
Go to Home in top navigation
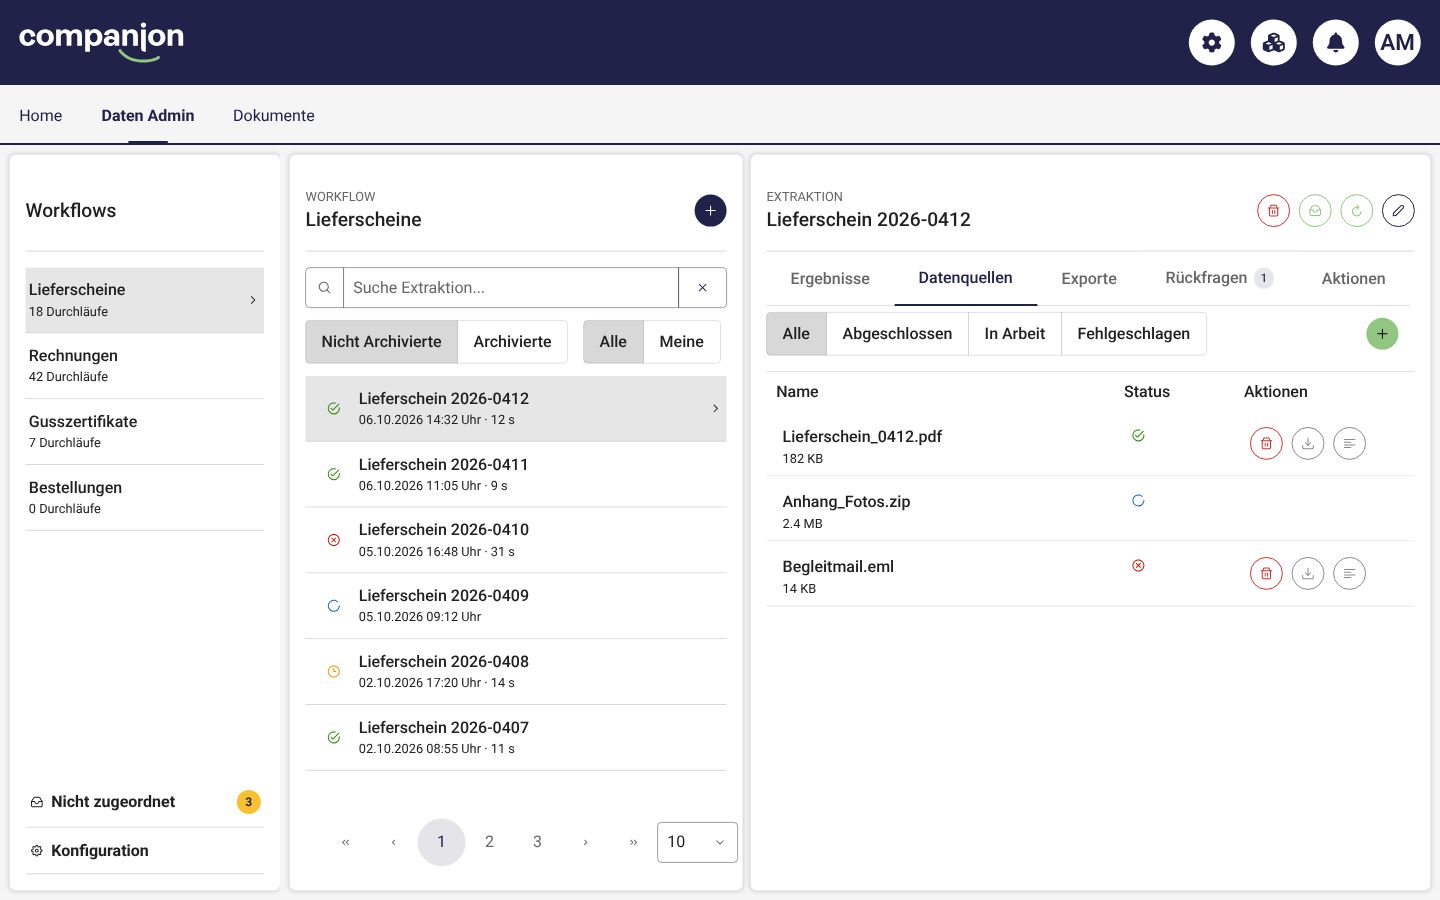coord(41,116)
